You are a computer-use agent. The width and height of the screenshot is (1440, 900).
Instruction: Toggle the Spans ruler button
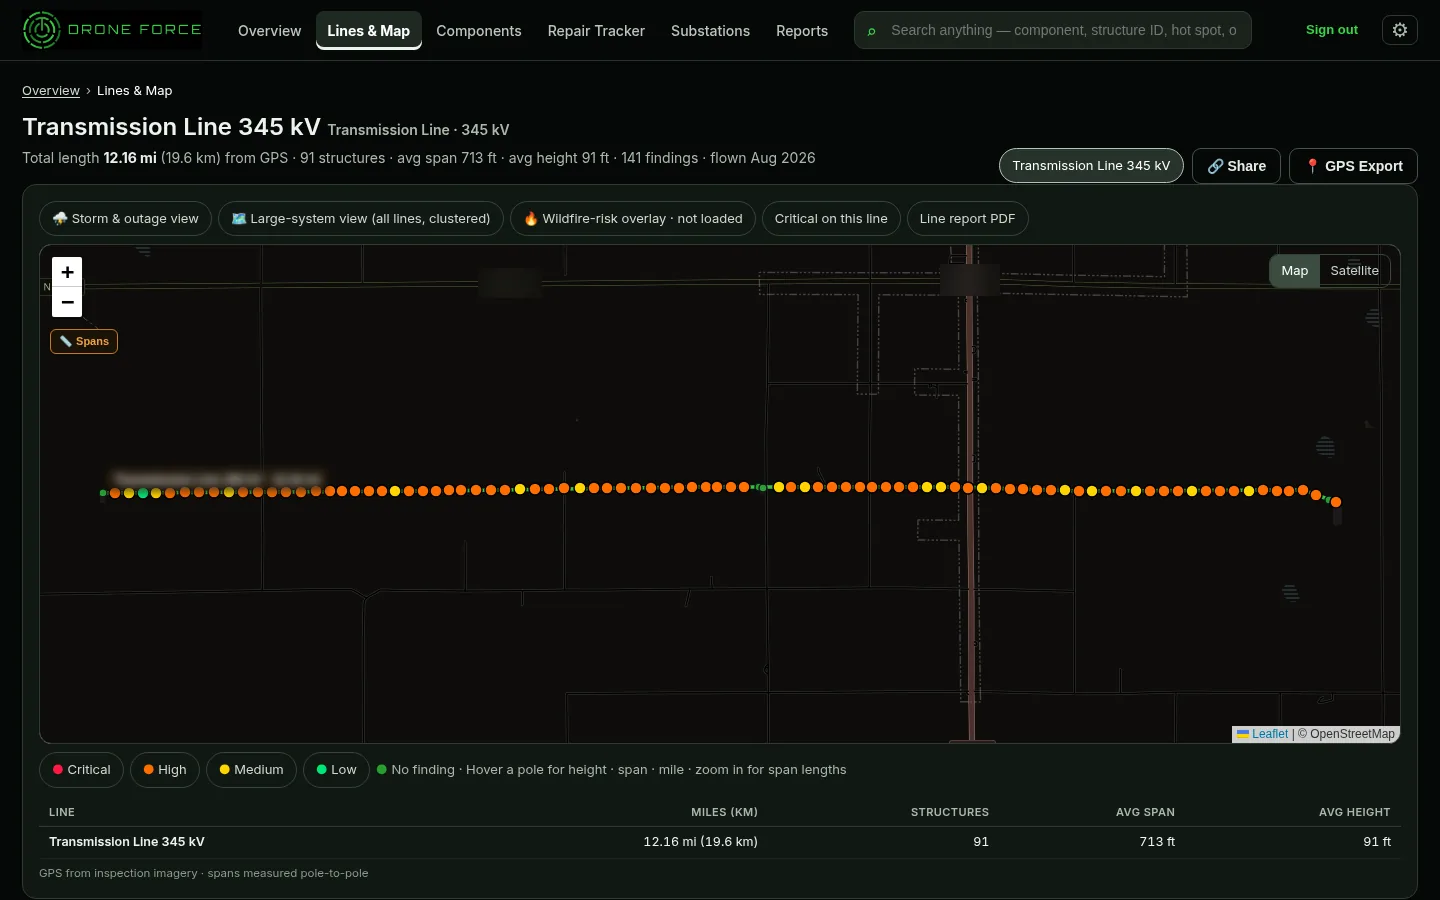[84, 341]
